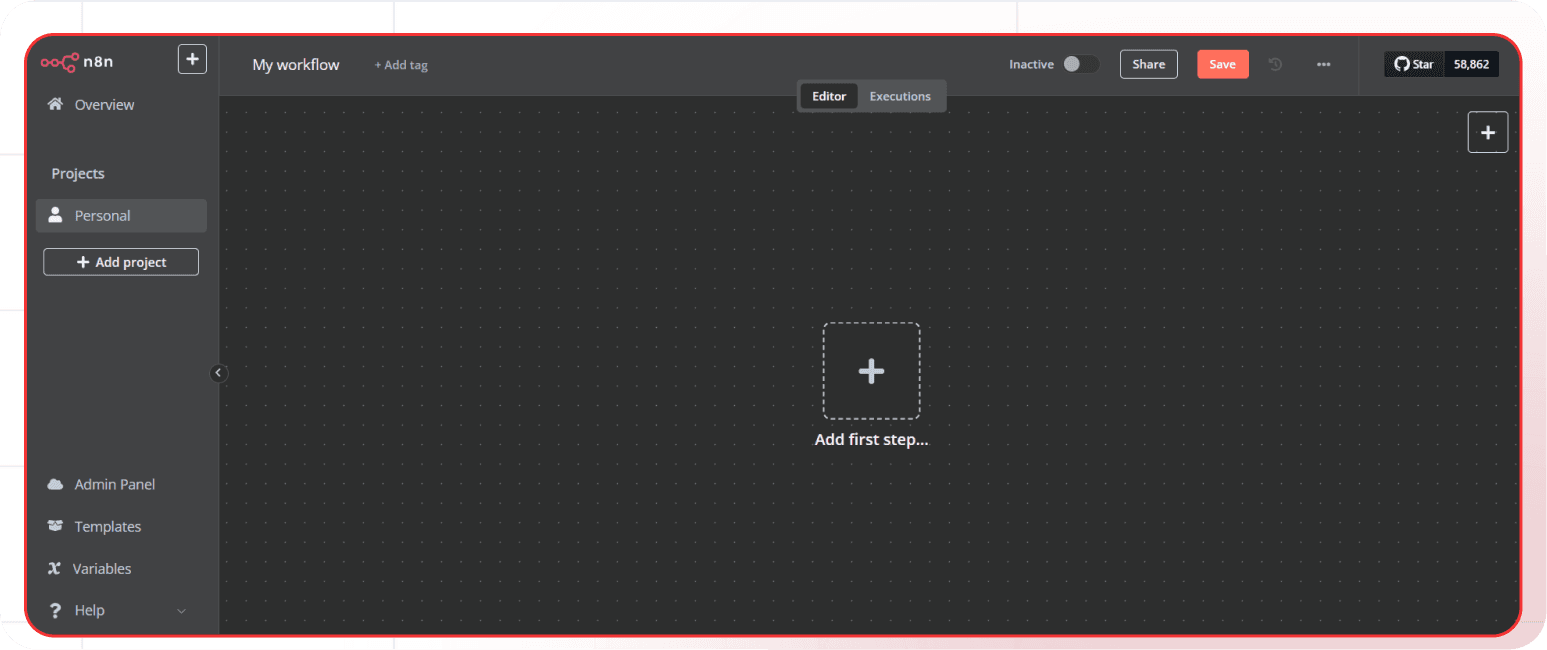1547x650 pixels.
Task: Click the Add first step placeholder
Action: 871,371
